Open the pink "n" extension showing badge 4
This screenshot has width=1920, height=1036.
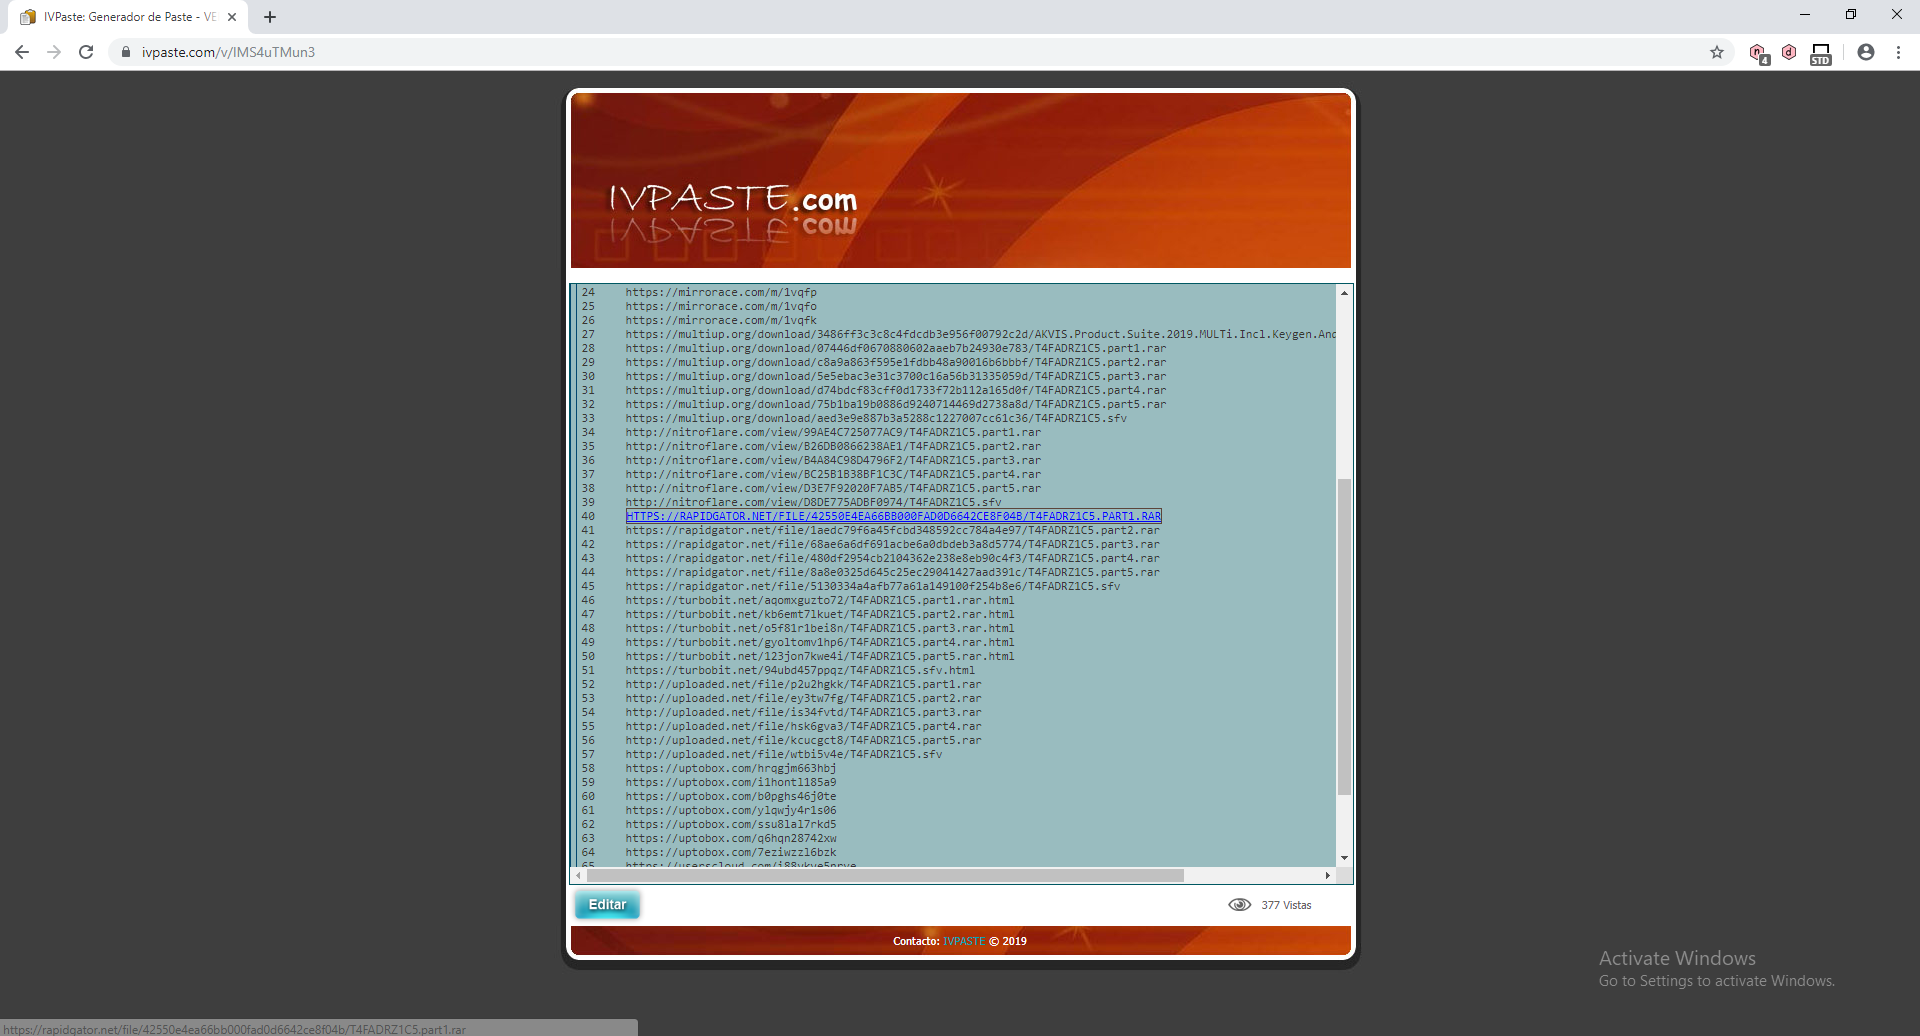click(x=1758, y=53)
